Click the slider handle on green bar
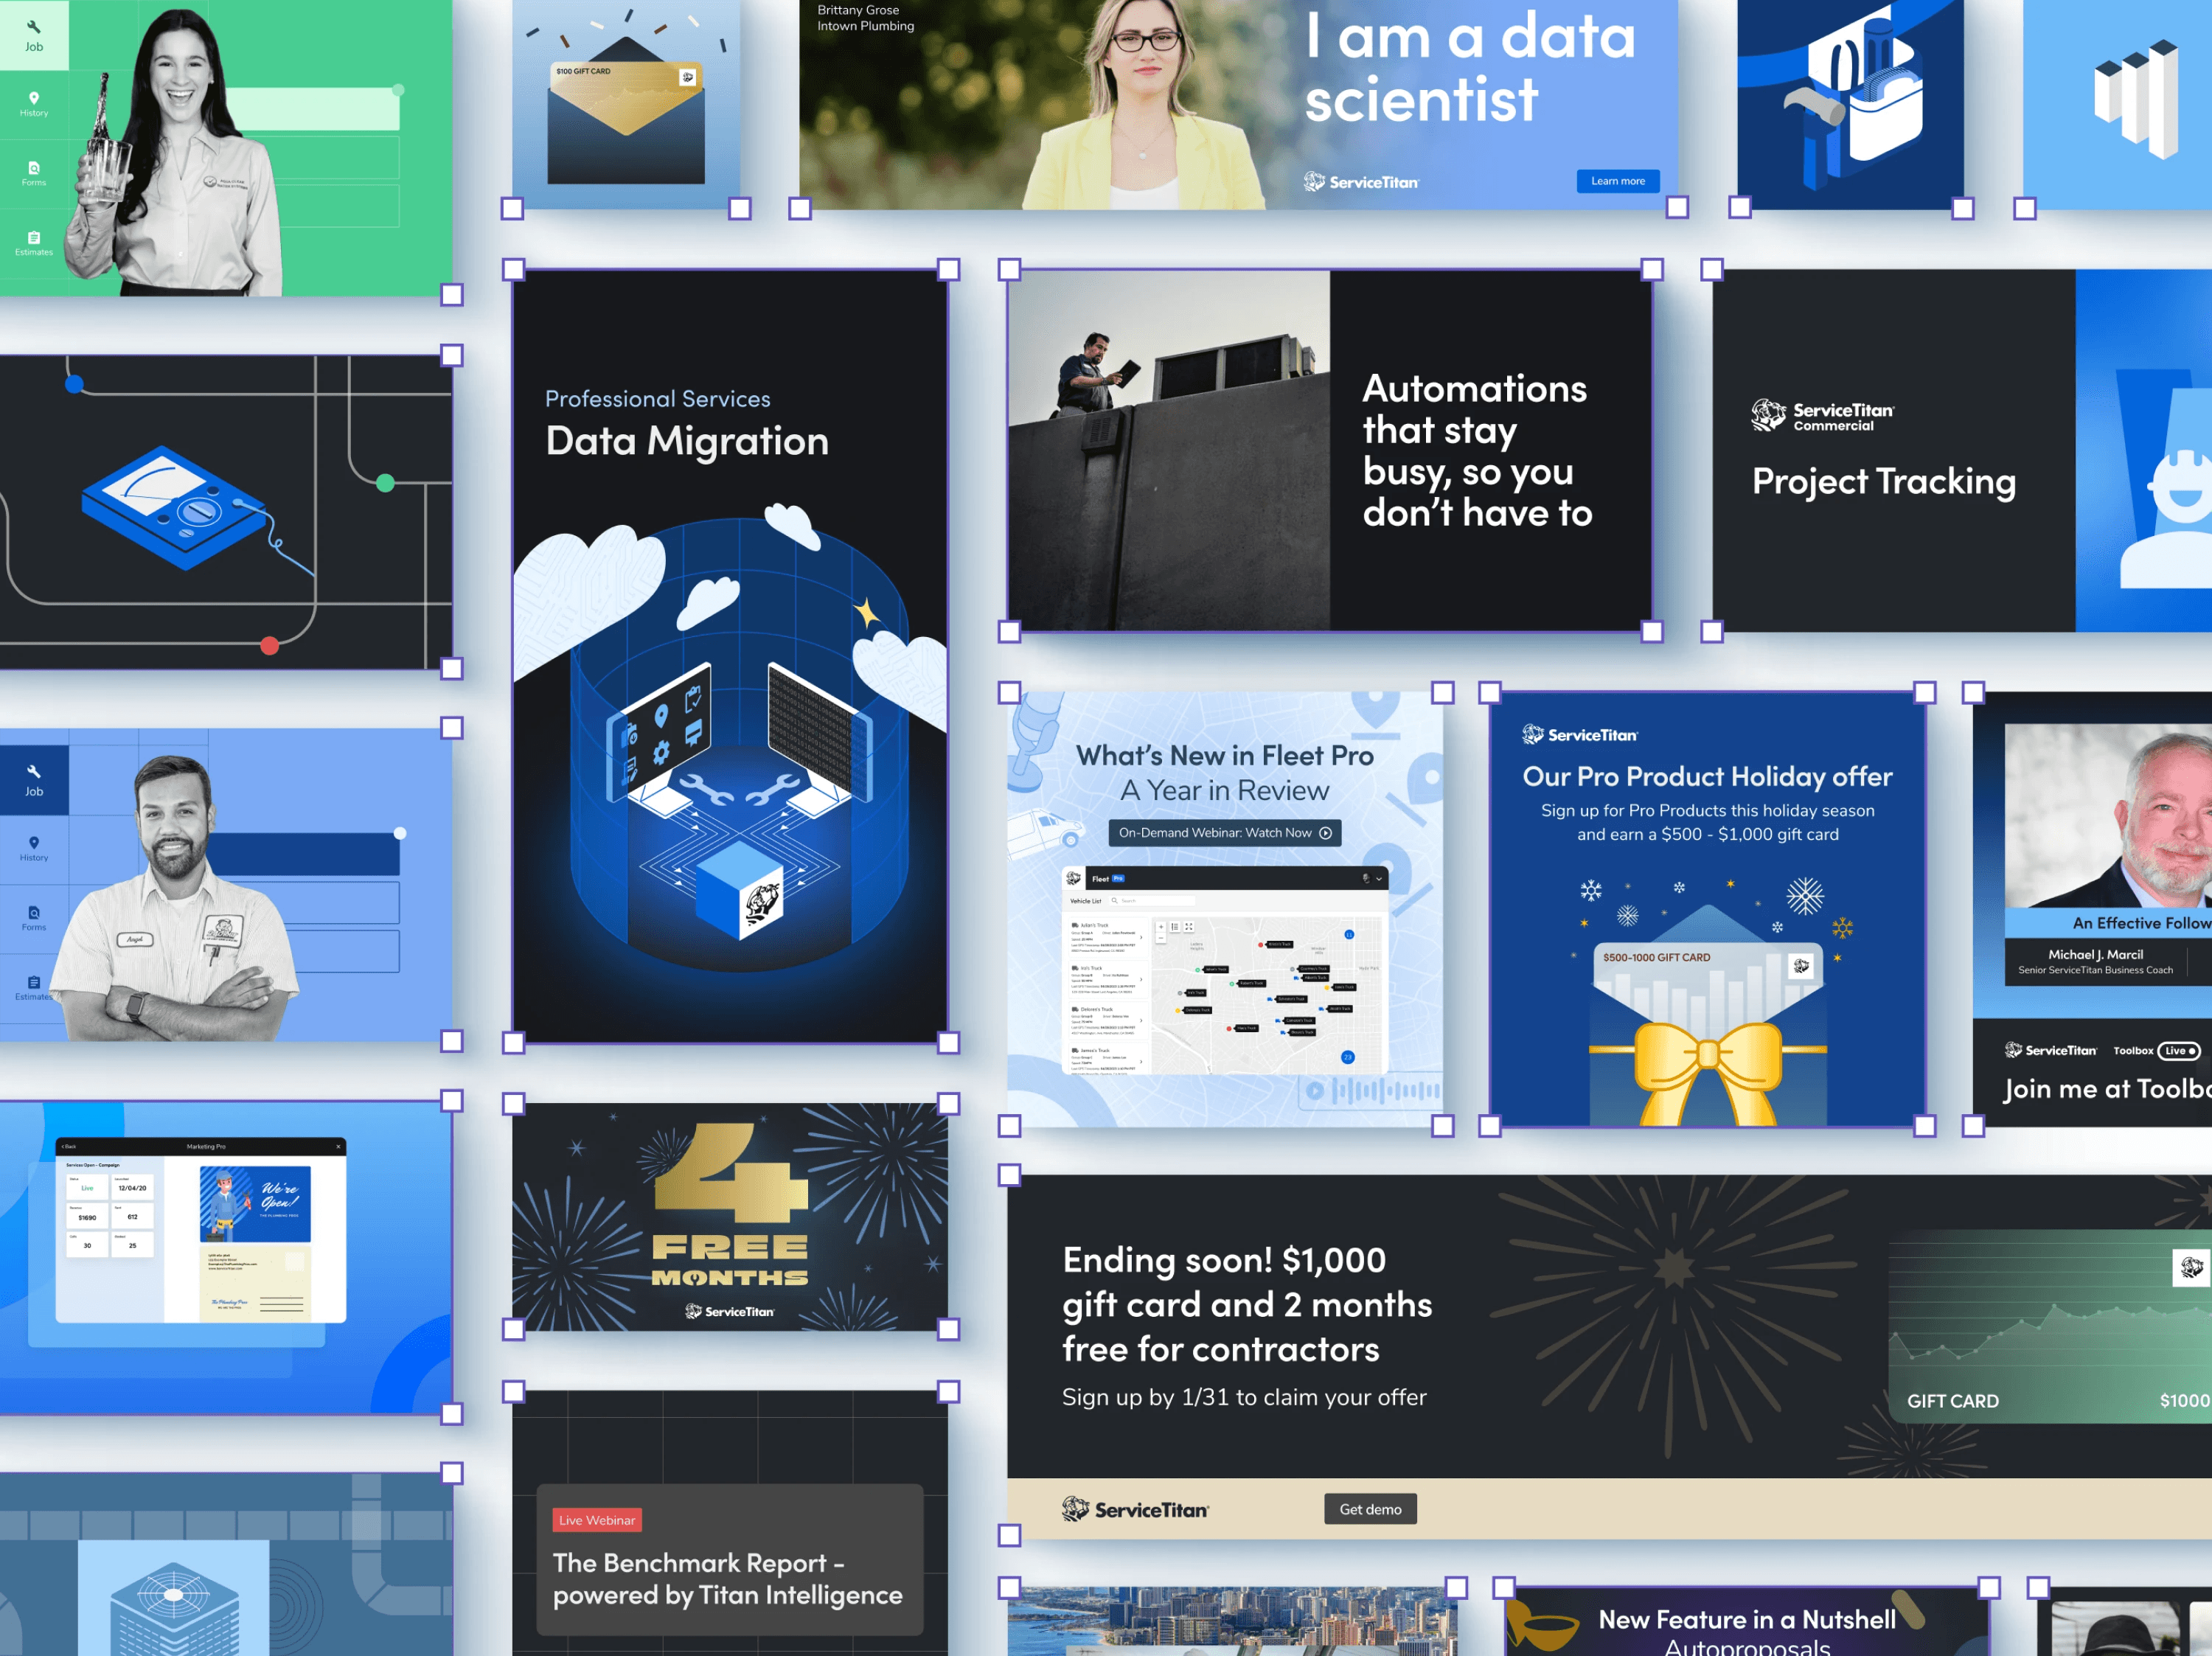 [398, 90]
